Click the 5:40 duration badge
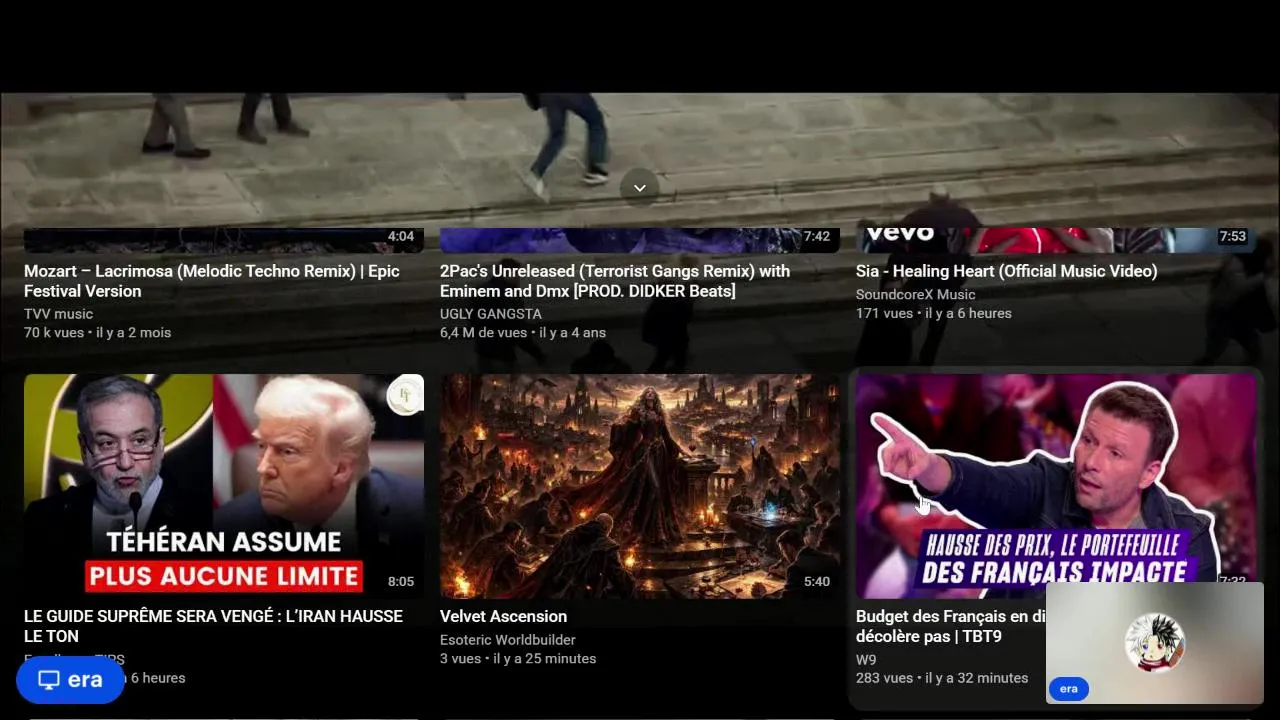 [816, 582]
